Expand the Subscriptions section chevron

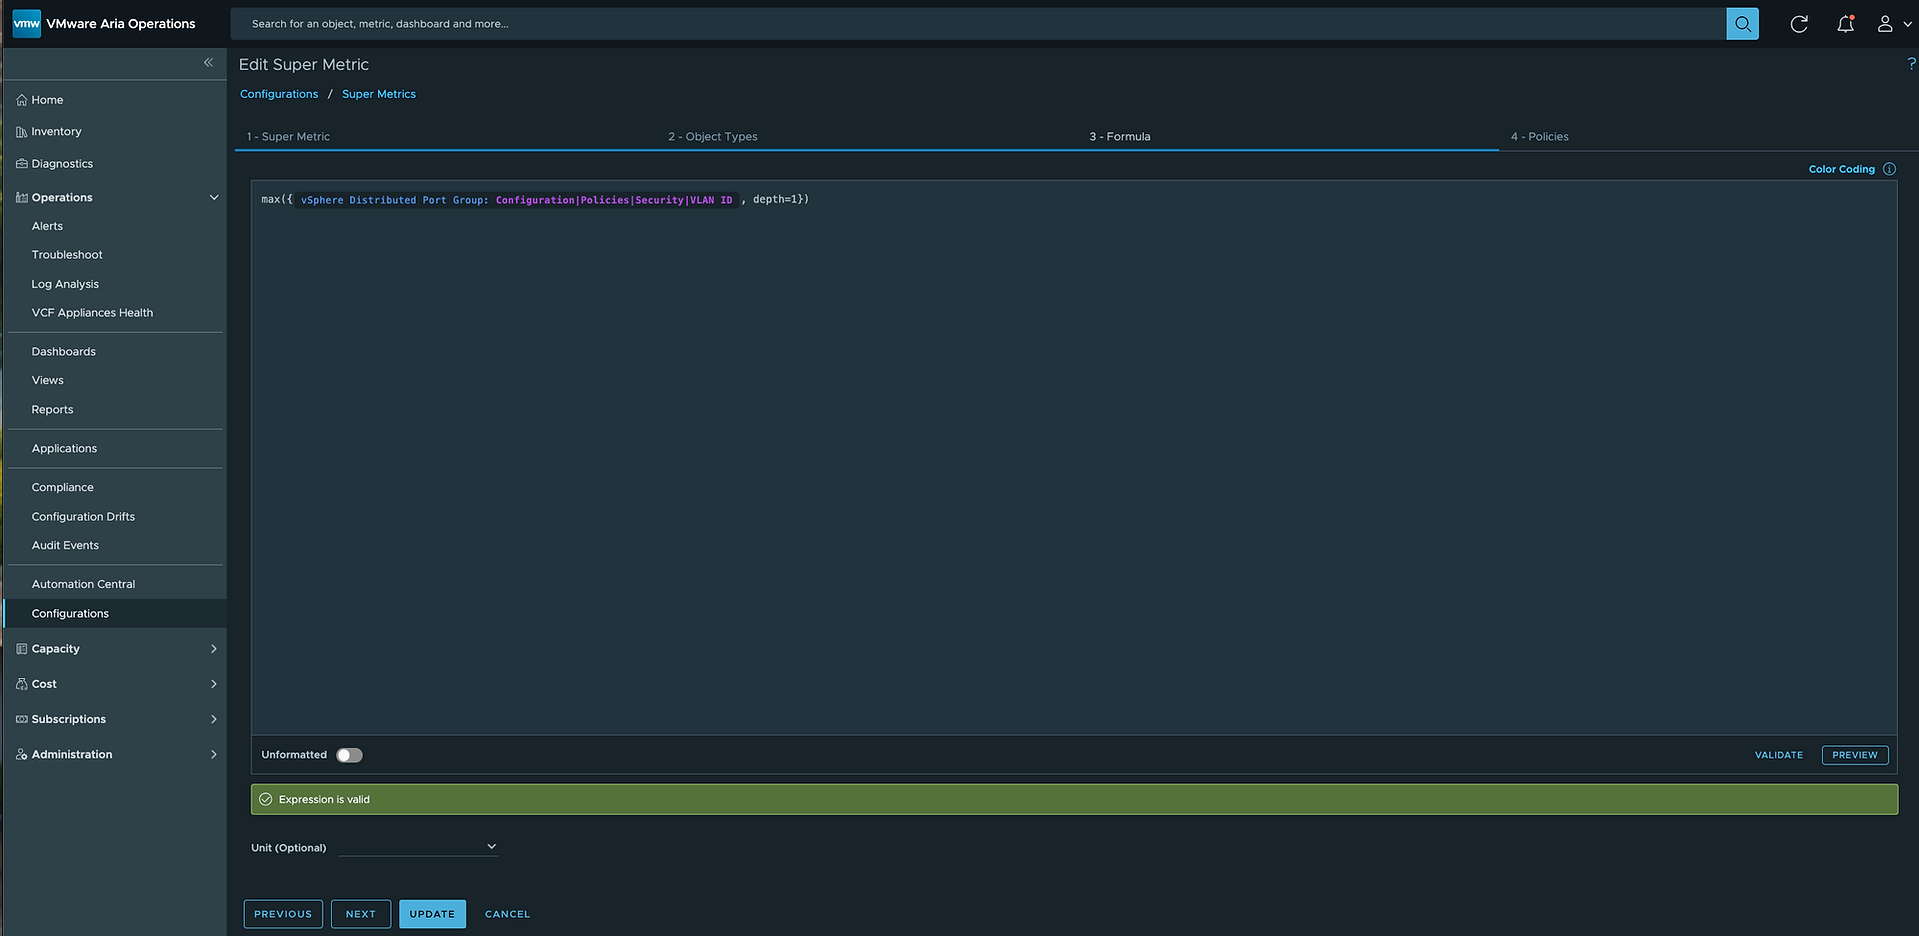213,719
